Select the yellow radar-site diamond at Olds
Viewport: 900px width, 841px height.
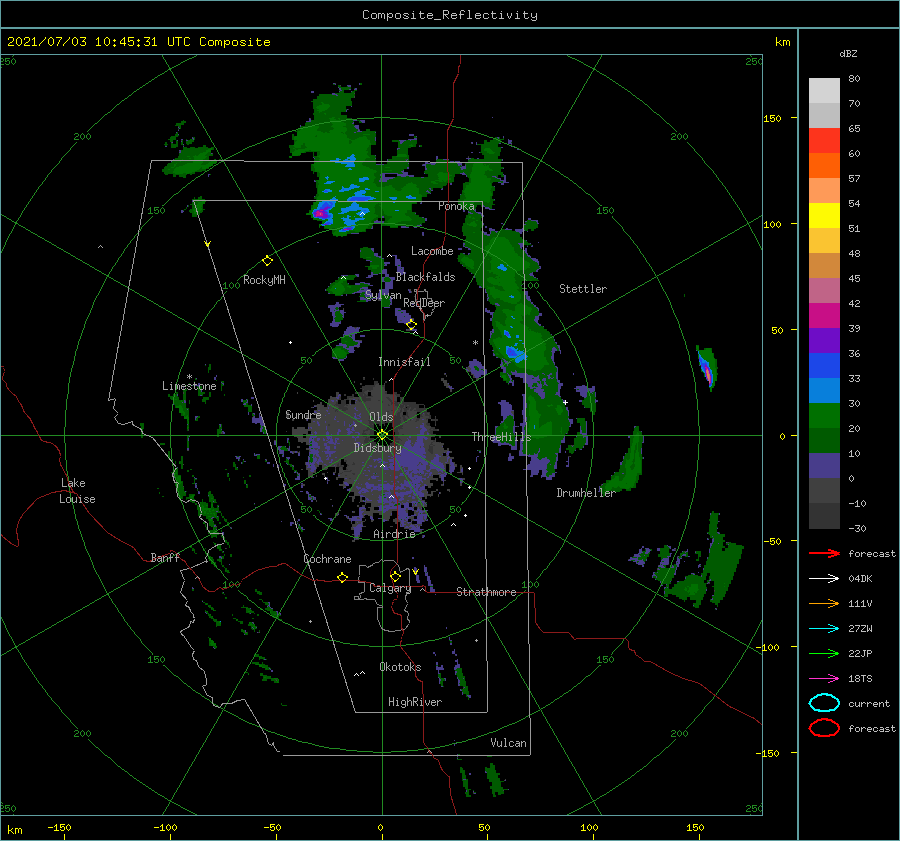tap(382, 435)
